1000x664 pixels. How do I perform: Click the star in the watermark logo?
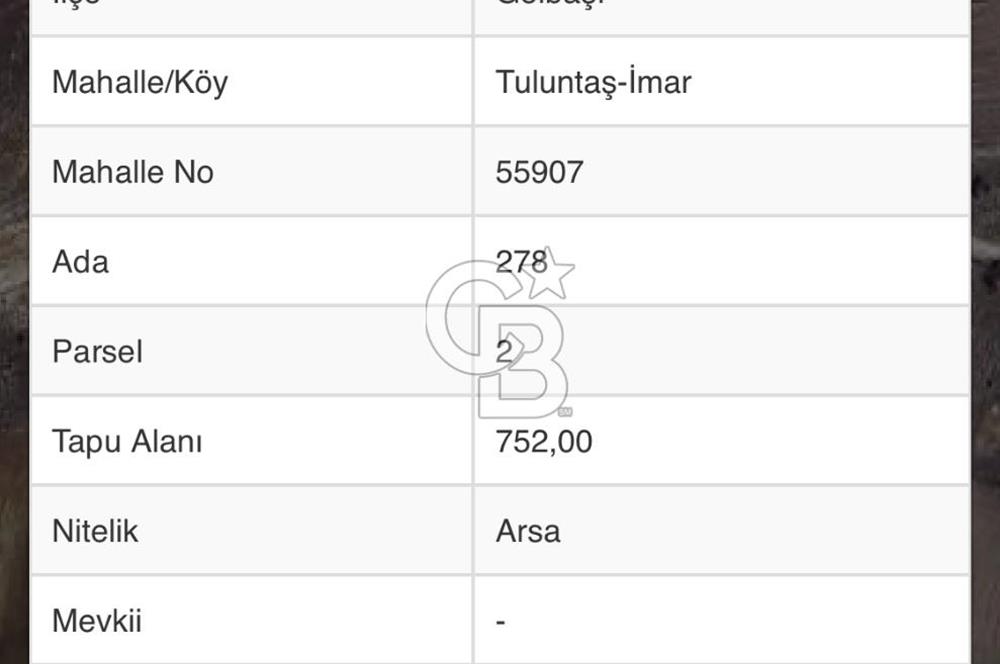click(549, 273)
